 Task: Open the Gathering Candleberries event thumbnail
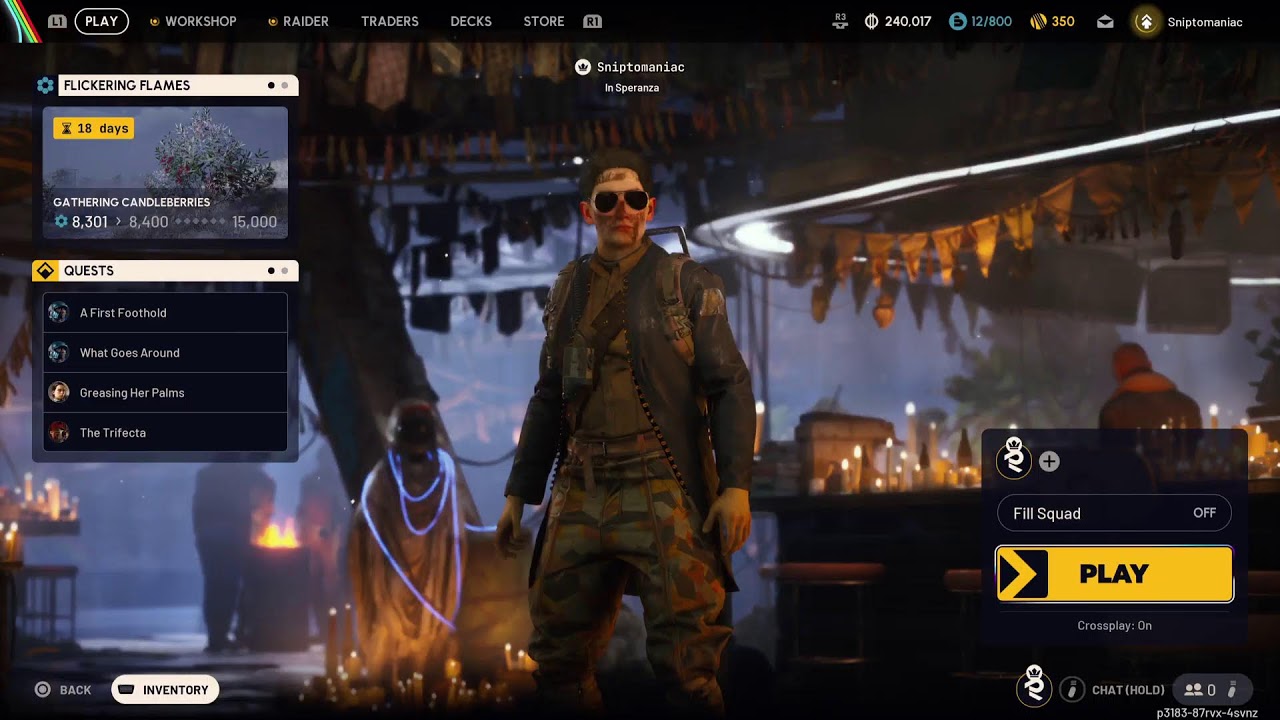pos(165,173)
